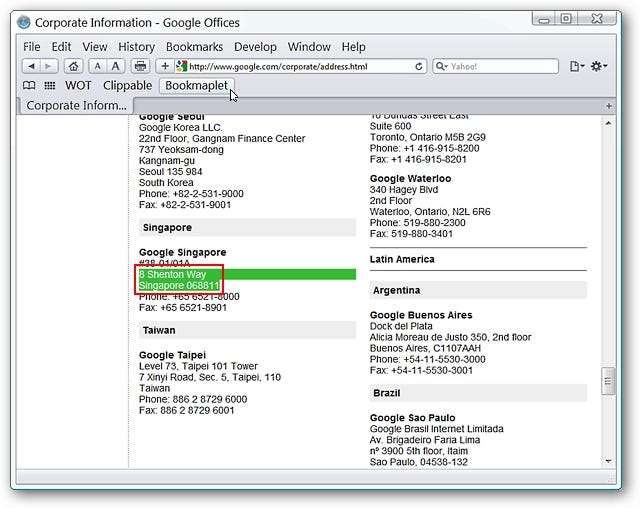This screenshot has height=508, width=640.
Task: Open the Bookmarks menu
Action: [x=193, y=46]
